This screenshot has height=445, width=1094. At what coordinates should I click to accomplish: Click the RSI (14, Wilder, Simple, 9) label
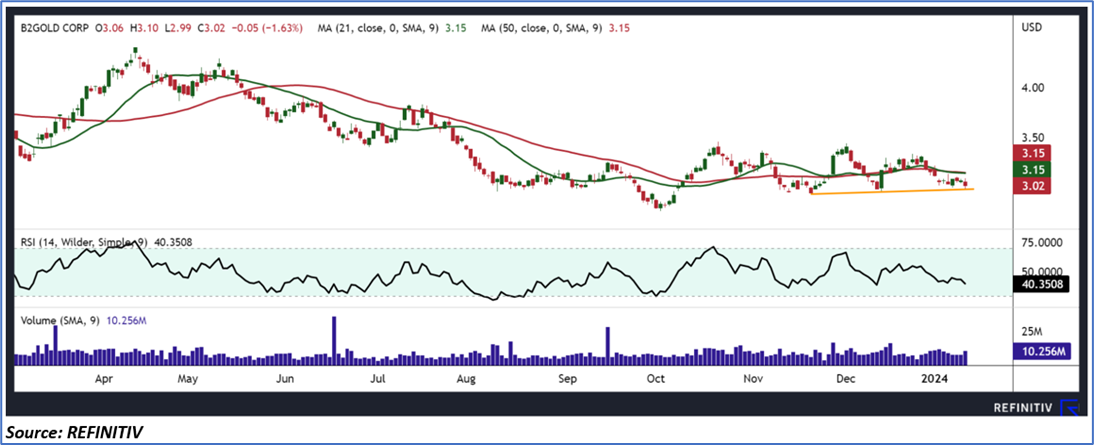(84, 242)
